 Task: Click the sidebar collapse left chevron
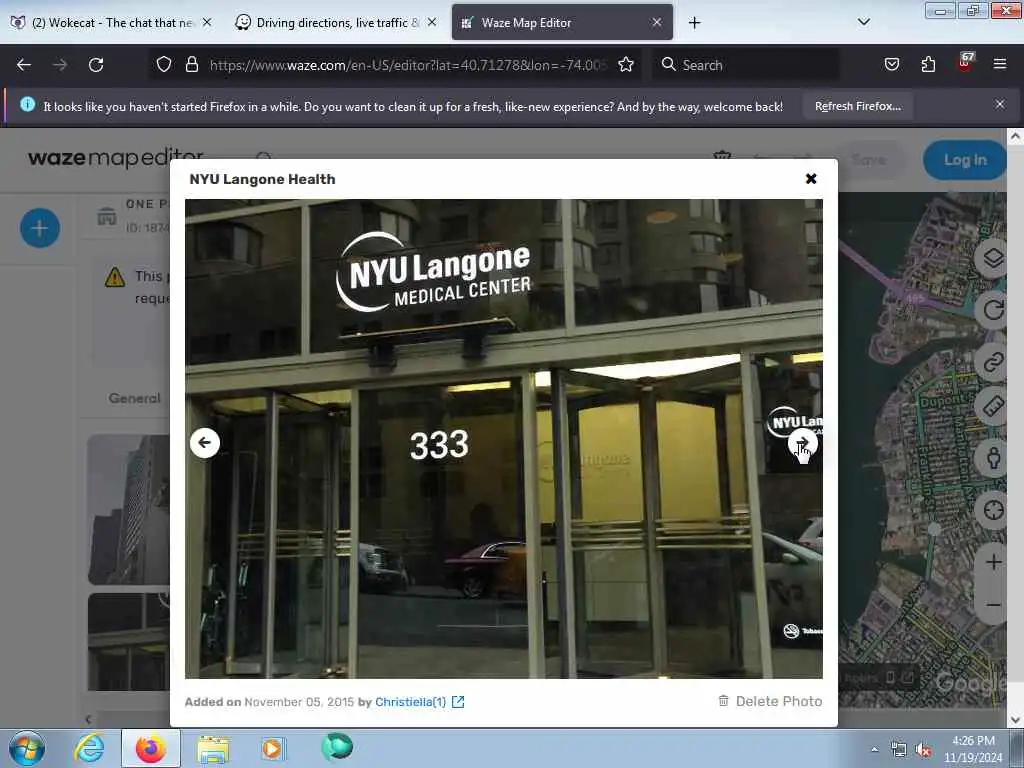click(x=88, y=719)
